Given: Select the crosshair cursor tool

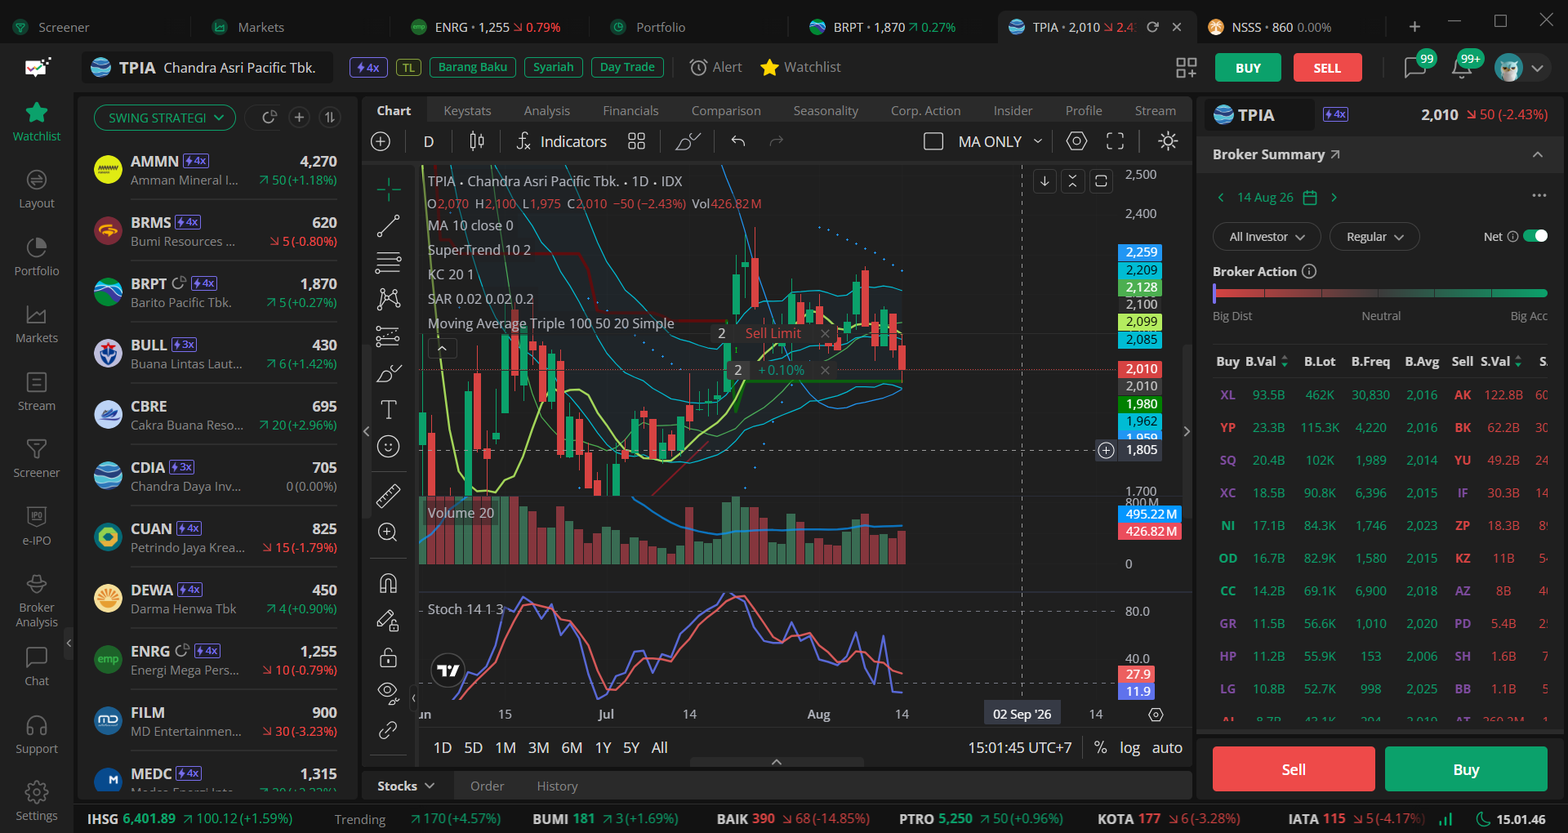Looking at the screenshot, I should (x=388, y=188).
